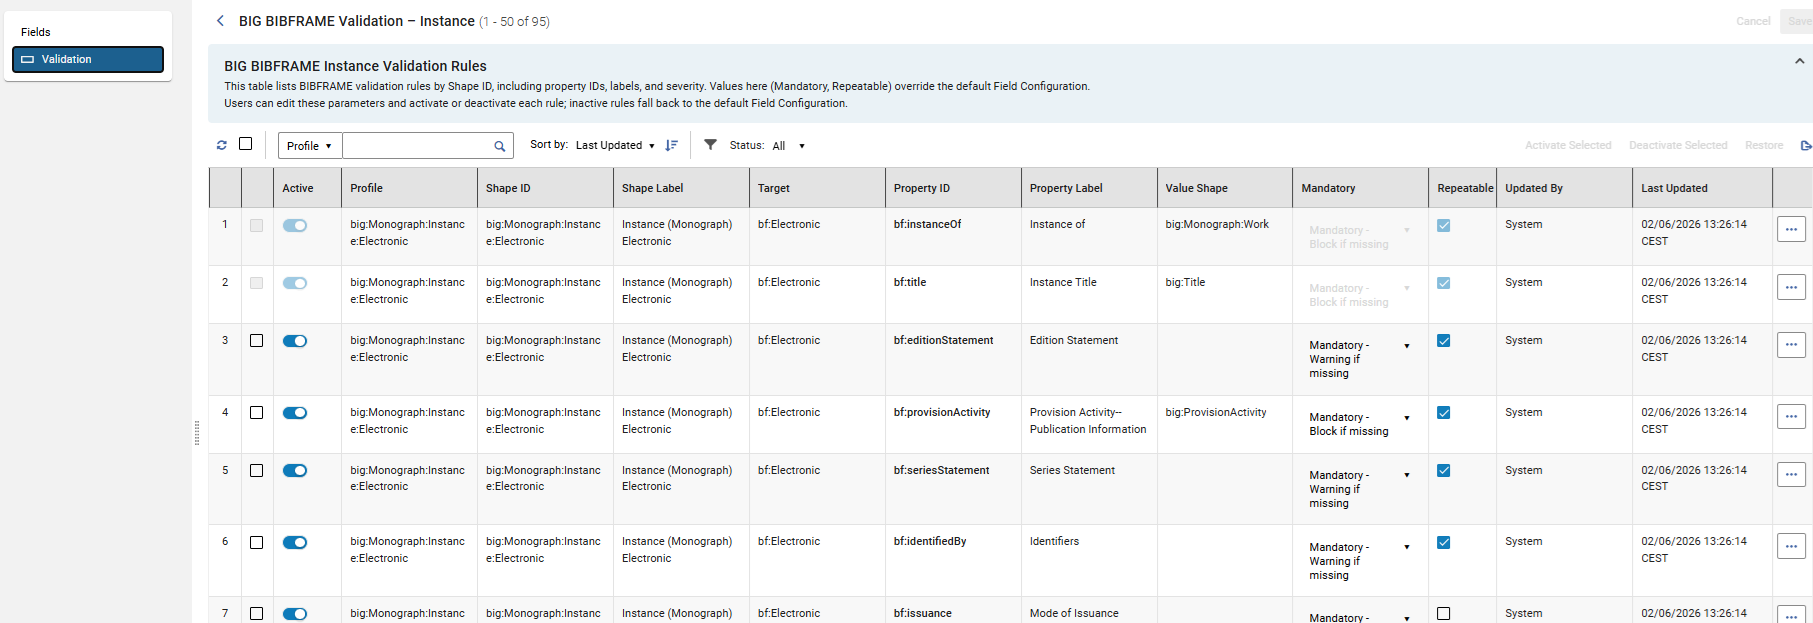Tick the select-all checkbox in toolbar
Image resolution: width=1813 pixels, height=623 pixels.
pyautogui.click(x=246, y=144)
